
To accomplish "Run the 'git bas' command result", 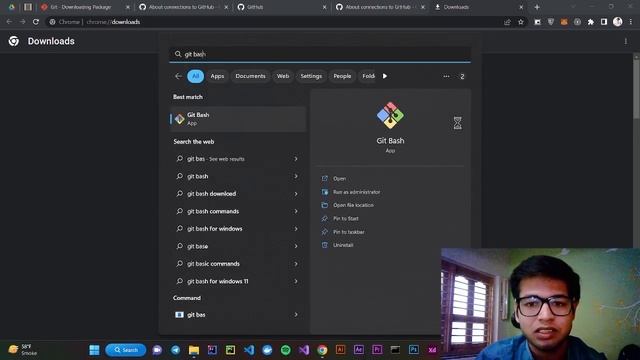I will tap(238, 315).
